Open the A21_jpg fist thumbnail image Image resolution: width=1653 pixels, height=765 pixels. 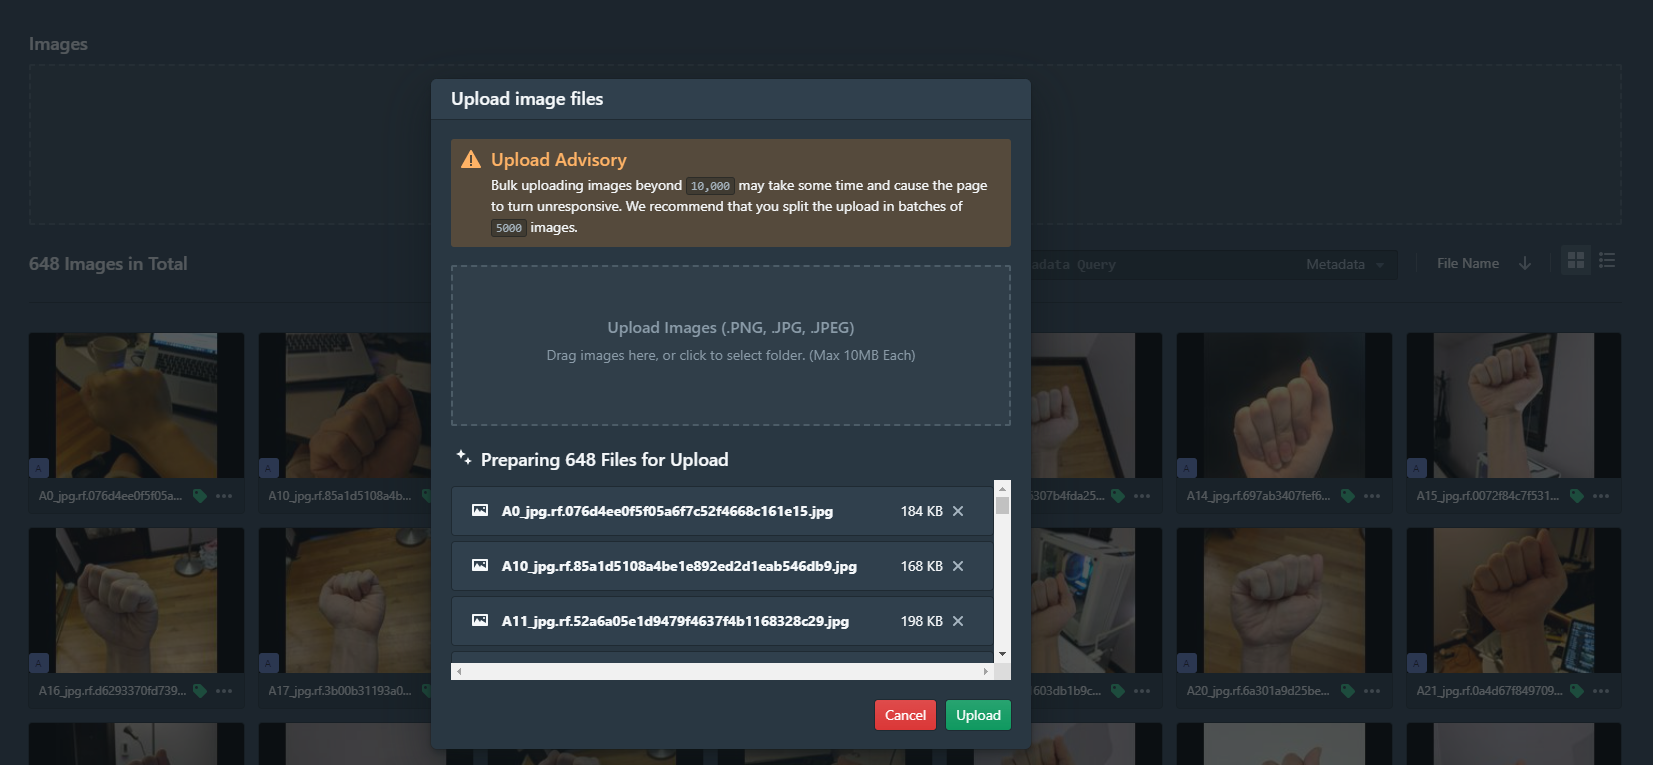(1514, 600)
